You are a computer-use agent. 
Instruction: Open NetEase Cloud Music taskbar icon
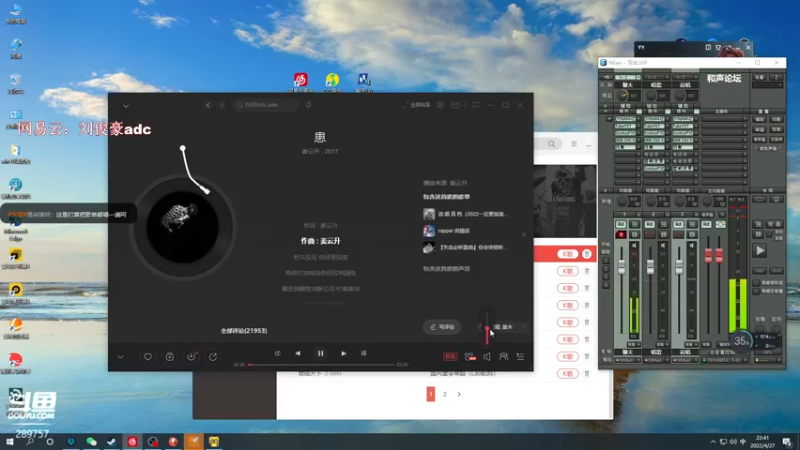[x=133, y=441]
